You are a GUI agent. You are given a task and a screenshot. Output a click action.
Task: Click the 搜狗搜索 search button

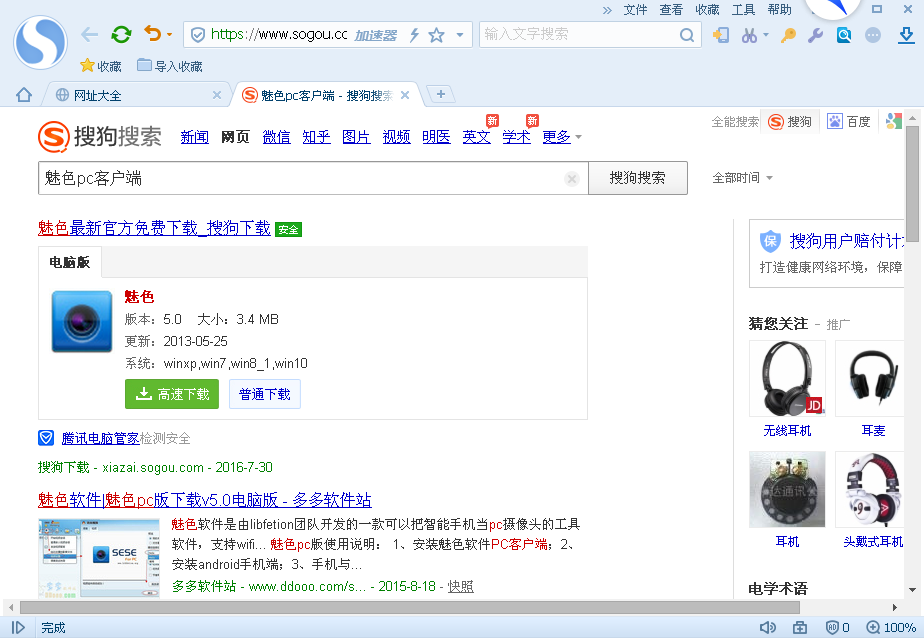point(638,178)
